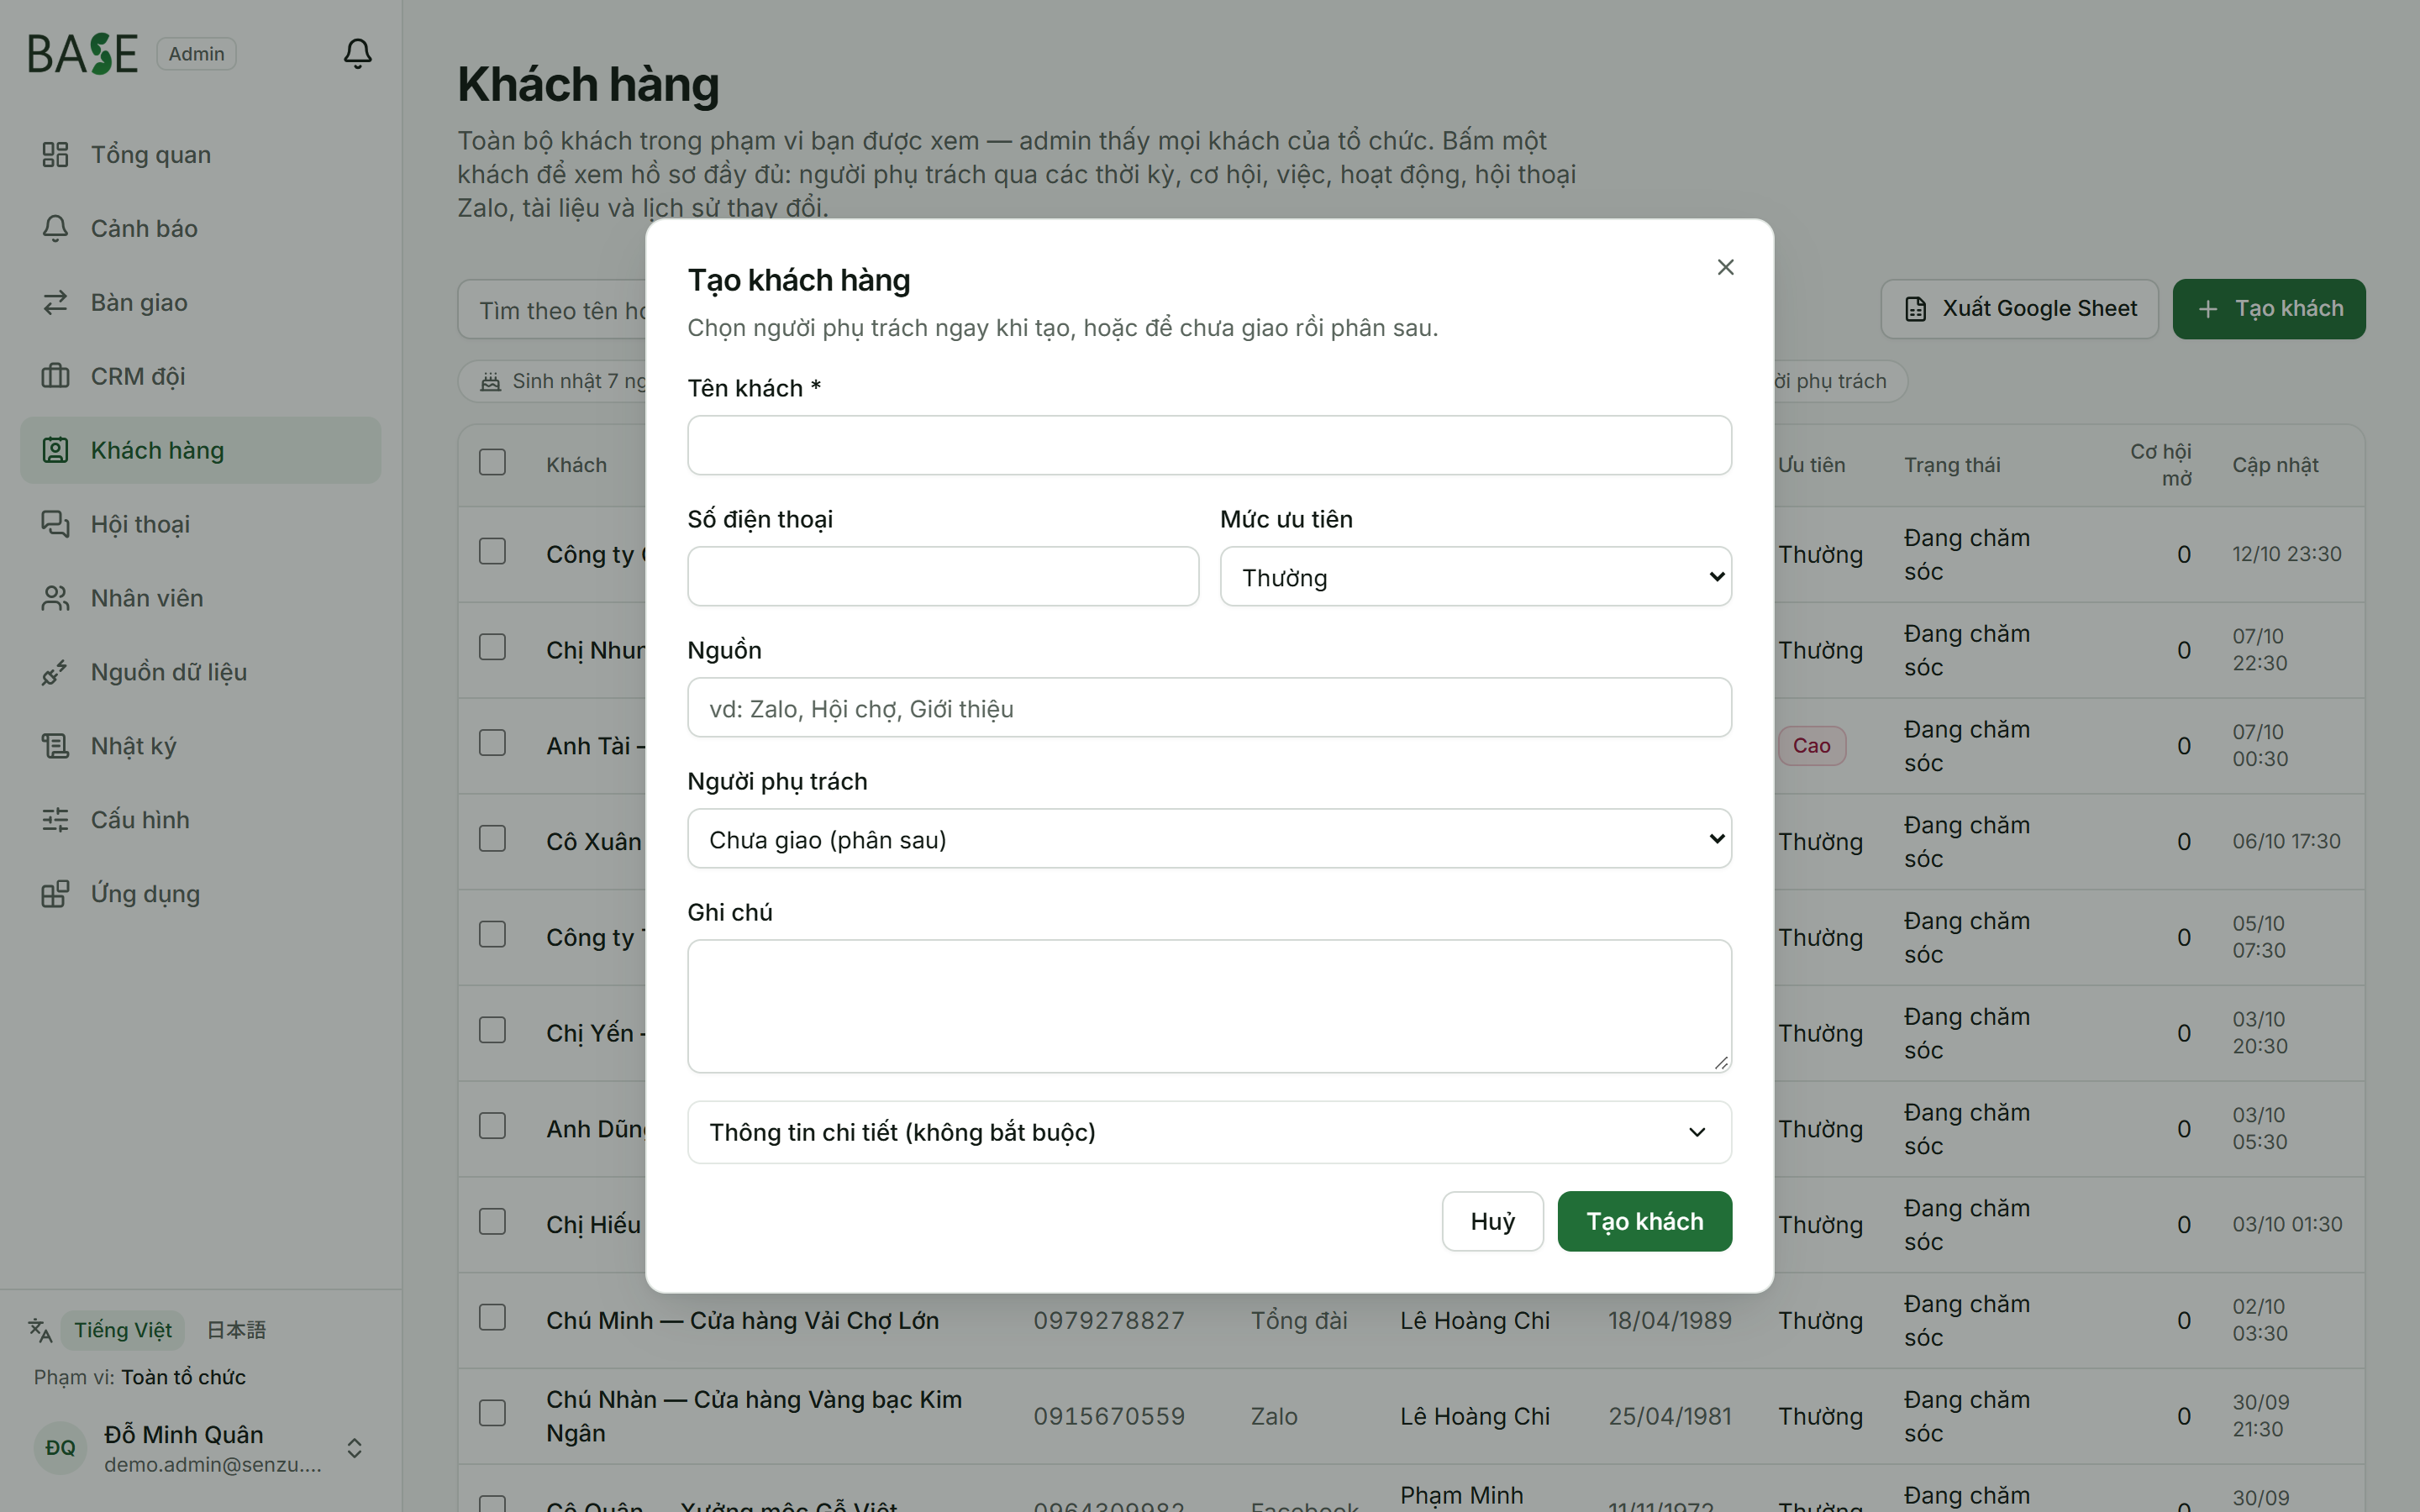Check the Chú Minh row checkbox
The image size is (2420, 1512).
(492, 1318)
